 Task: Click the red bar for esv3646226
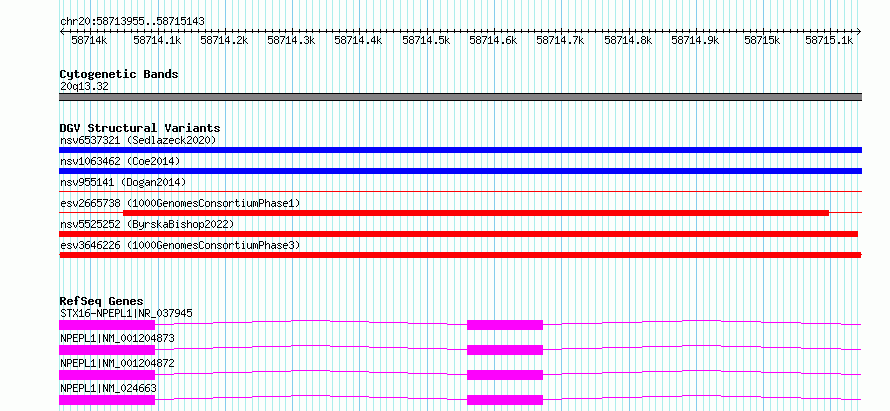(460, 255)
